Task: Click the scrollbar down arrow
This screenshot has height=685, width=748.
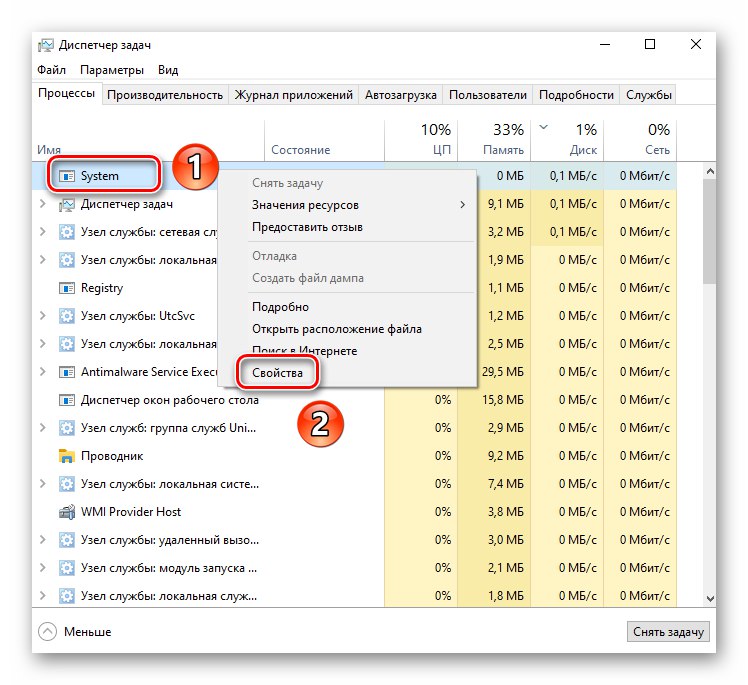Action: [x=710, y=599]
